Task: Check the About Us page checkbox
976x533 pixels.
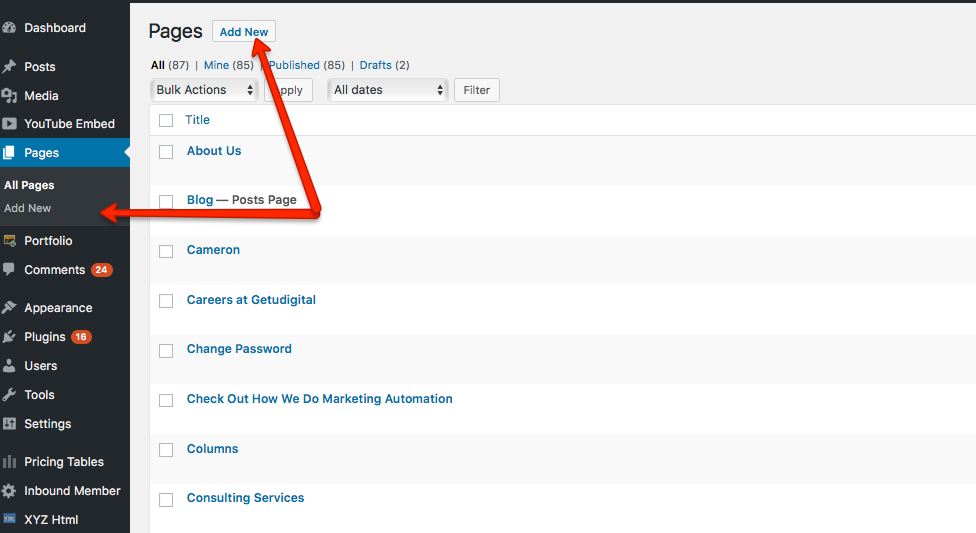Action: 166,152
